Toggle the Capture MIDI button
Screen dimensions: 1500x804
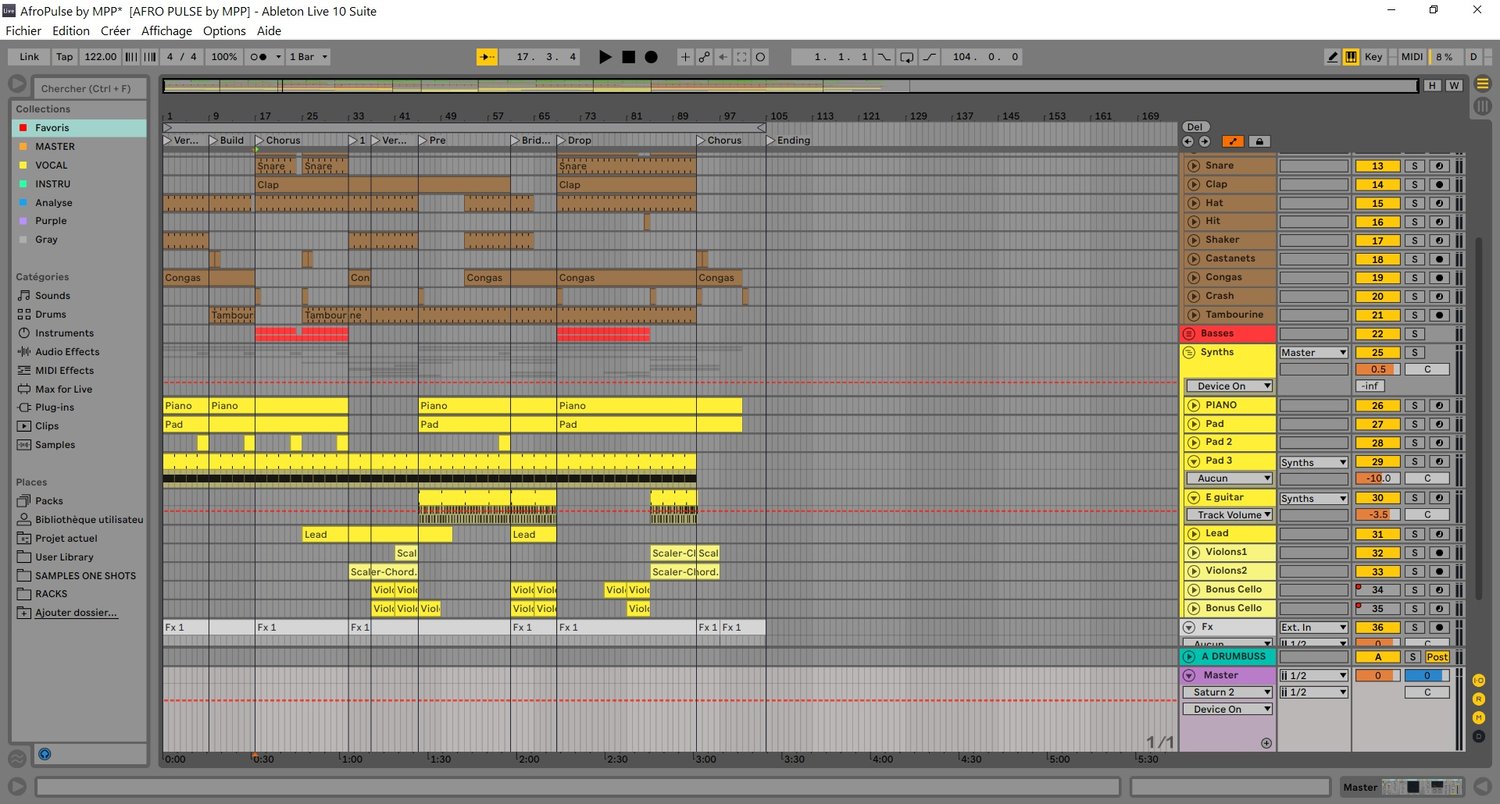pos(742,57)
